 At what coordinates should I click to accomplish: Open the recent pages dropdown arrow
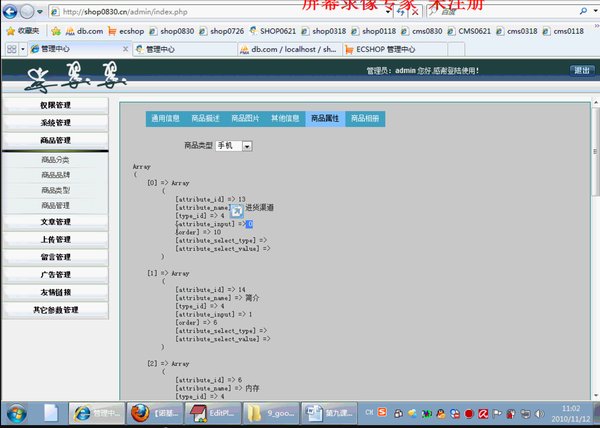40,12
